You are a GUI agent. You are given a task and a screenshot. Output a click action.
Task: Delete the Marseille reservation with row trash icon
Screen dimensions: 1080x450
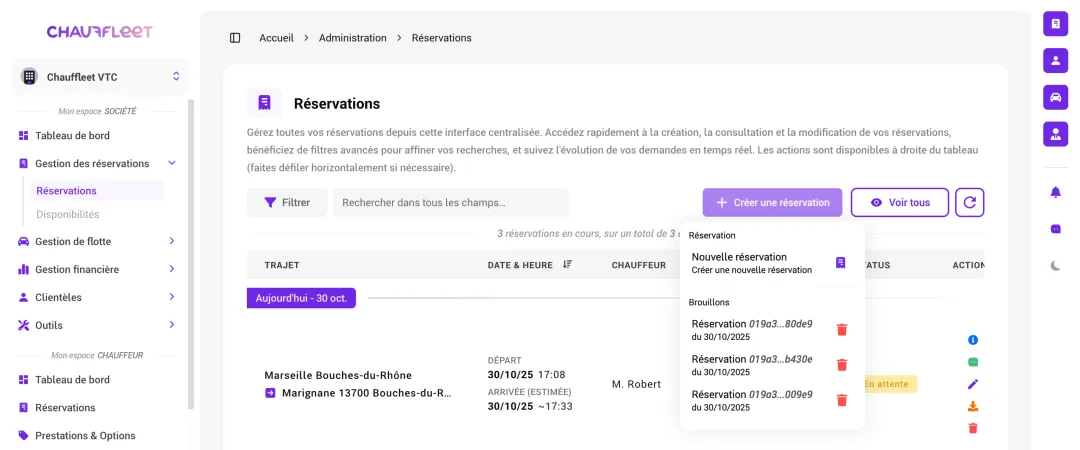(973, 428)
